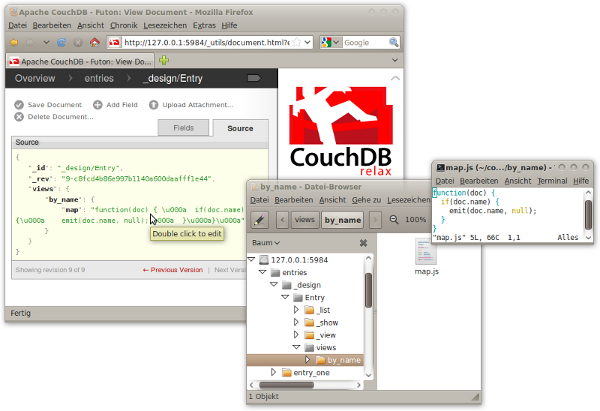Expand the _view folder node
The width and height of the screenshot is (600, 411).
[296, 335]
